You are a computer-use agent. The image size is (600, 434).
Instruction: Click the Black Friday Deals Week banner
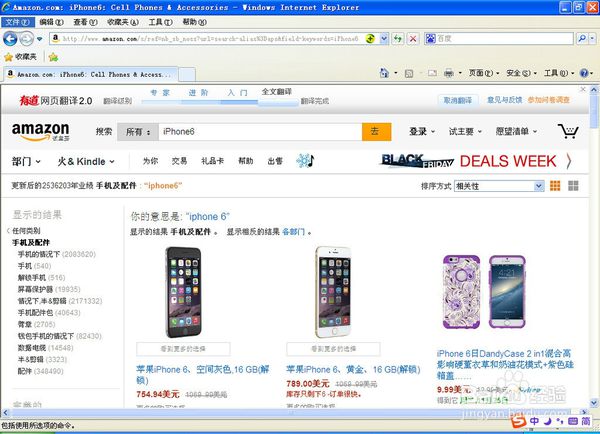click(476, 161)
